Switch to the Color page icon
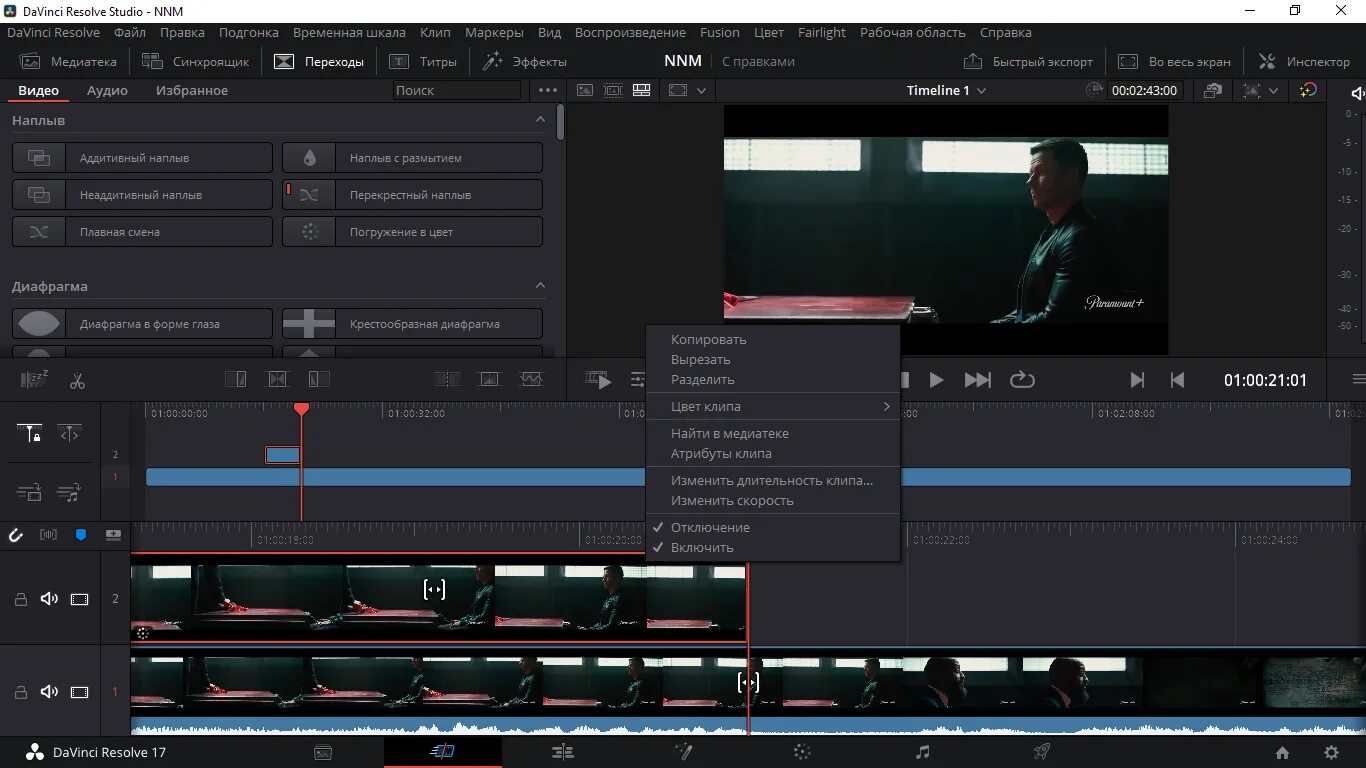 coord(802,752)
